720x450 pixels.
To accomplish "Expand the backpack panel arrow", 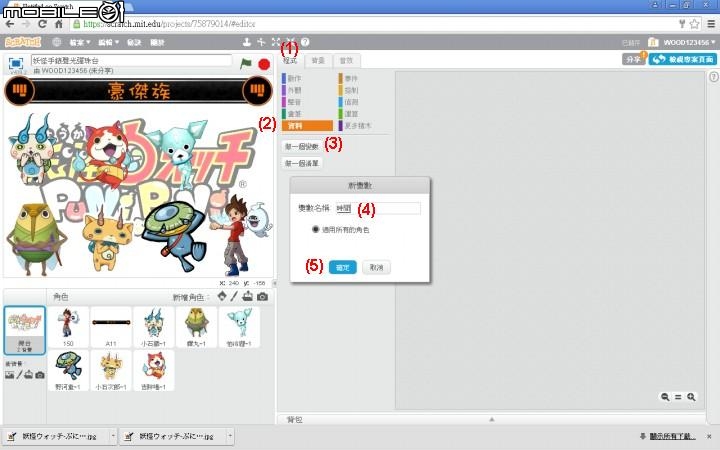I will point(492,419).
